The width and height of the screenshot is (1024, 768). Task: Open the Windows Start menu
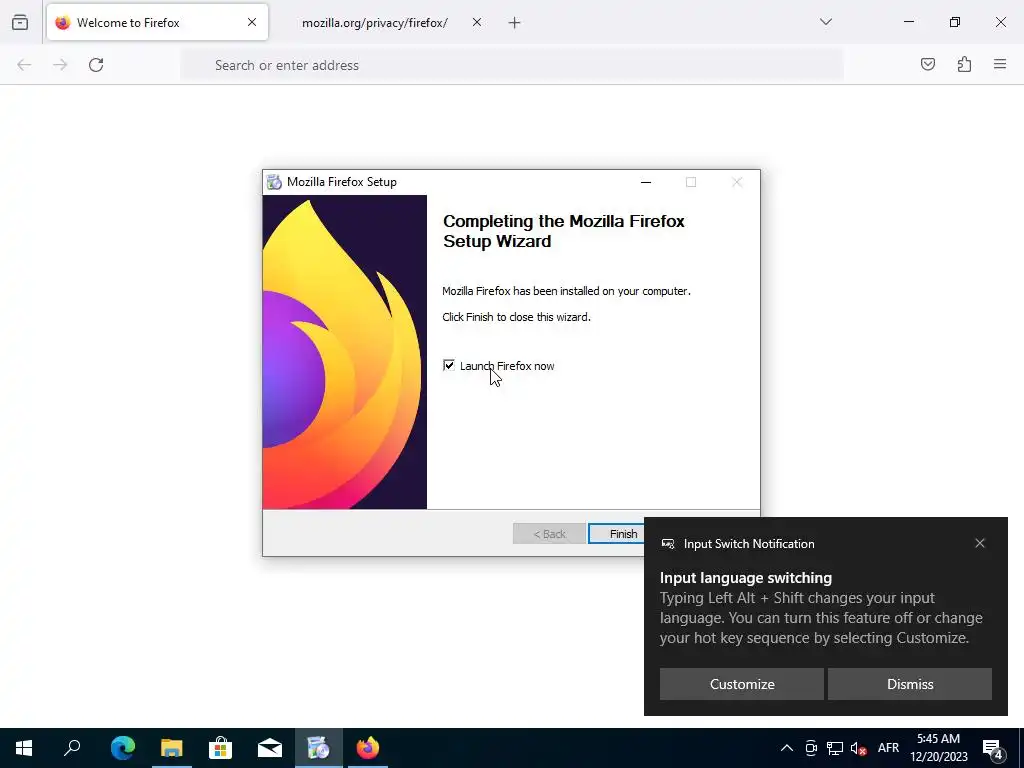point(24,748)
